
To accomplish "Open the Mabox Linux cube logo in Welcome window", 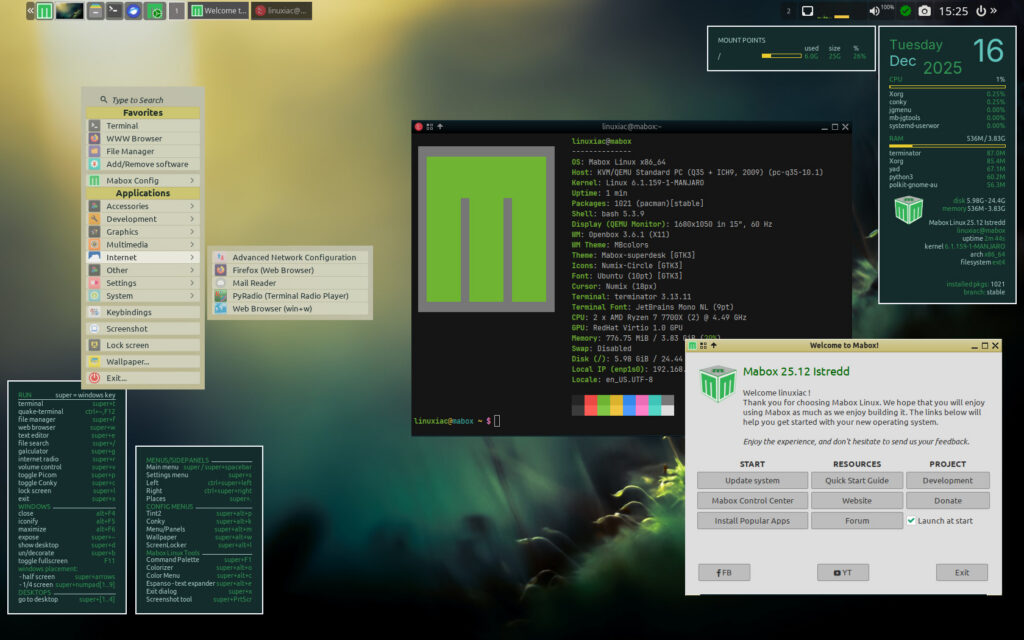I will click(717, 383).
